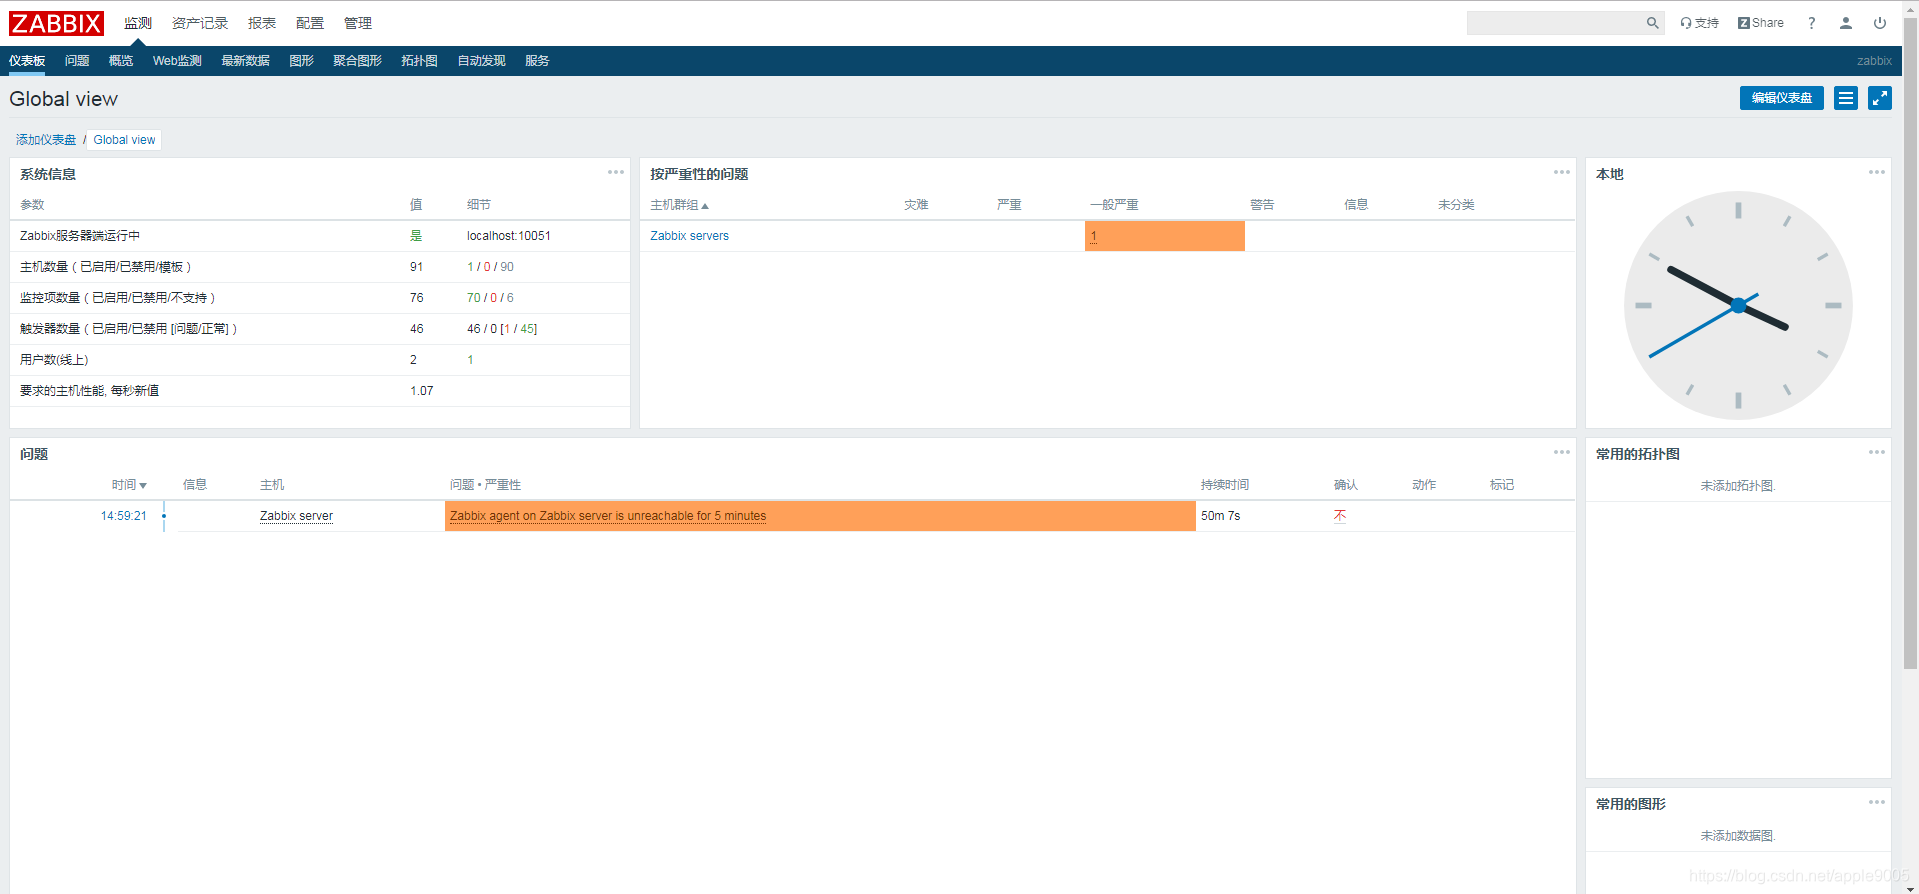Sort problems by 时间 column header
The image size is (1919, 894).
click(x=129, y=485)
